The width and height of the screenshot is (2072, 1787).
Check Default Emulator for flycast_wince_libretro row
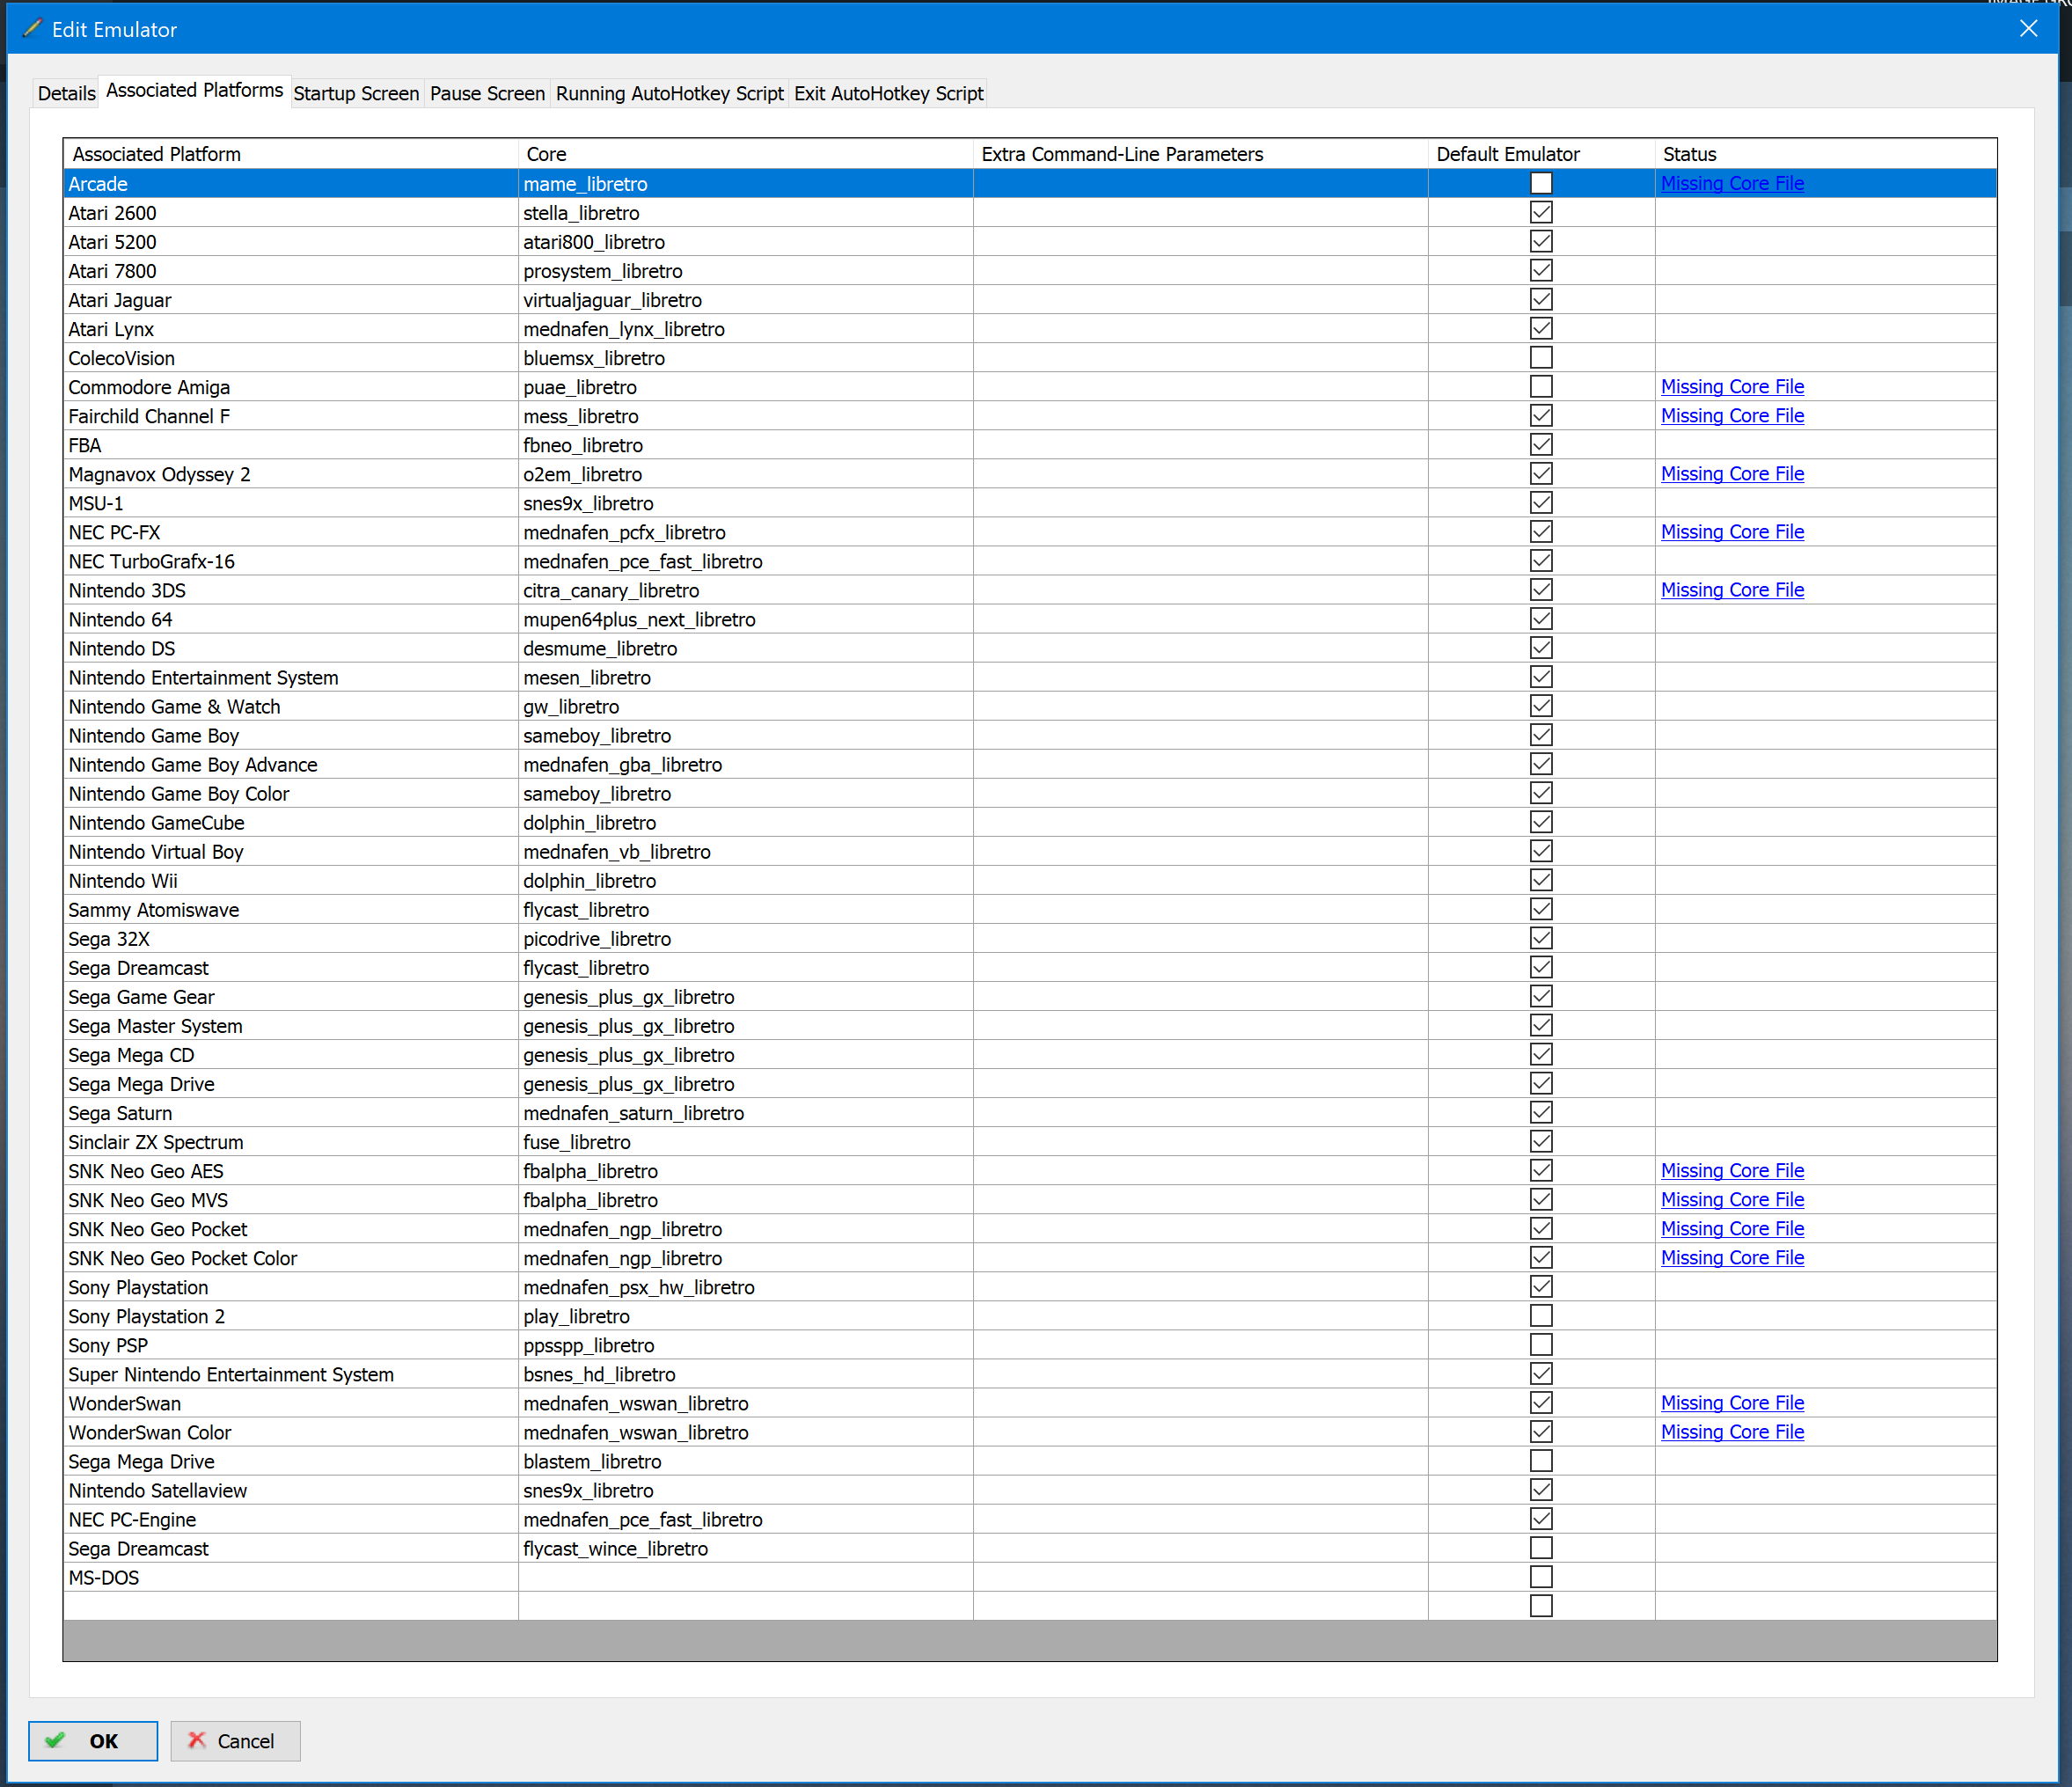1541,1548
